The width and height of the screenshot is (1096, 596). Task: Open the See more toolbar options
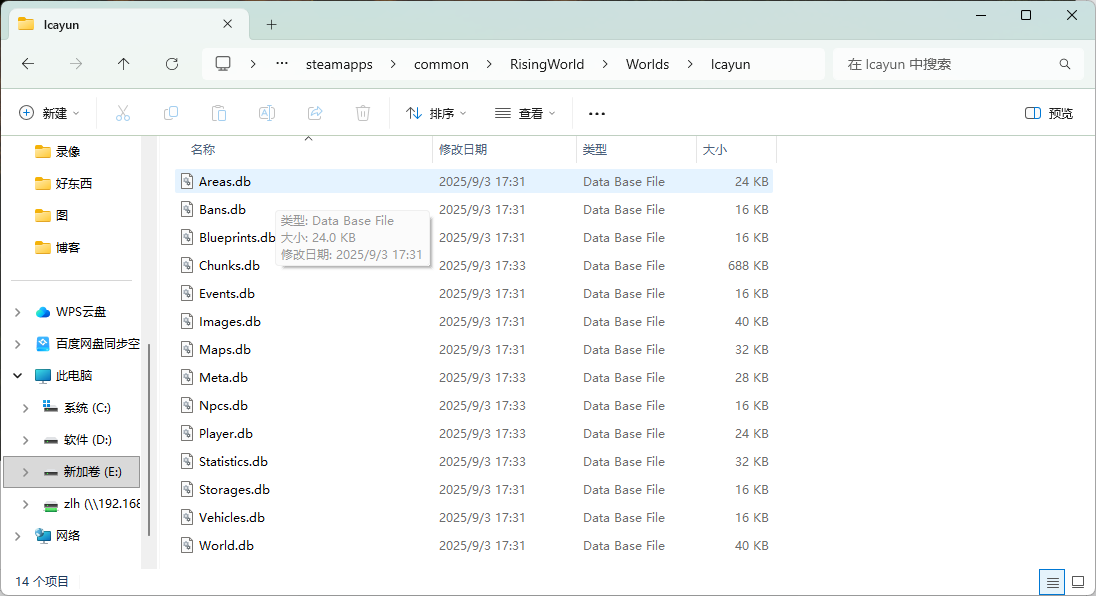tap(597, 113)
